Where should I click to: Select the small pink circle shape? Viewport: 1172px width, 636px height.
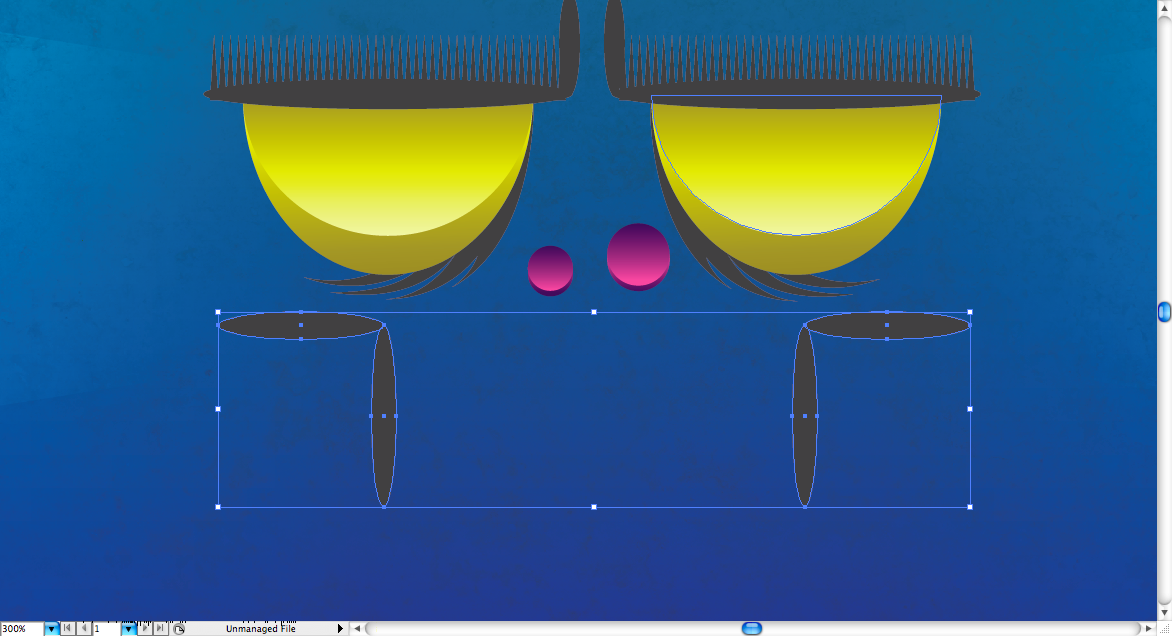[x=550, y=268]
